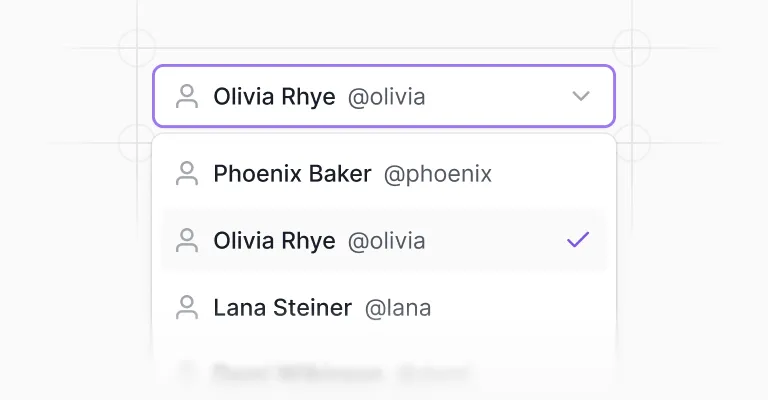
Task: Click the Olivia Rhye name in select field
Action: pyautogui.click(x=274, y=96)
